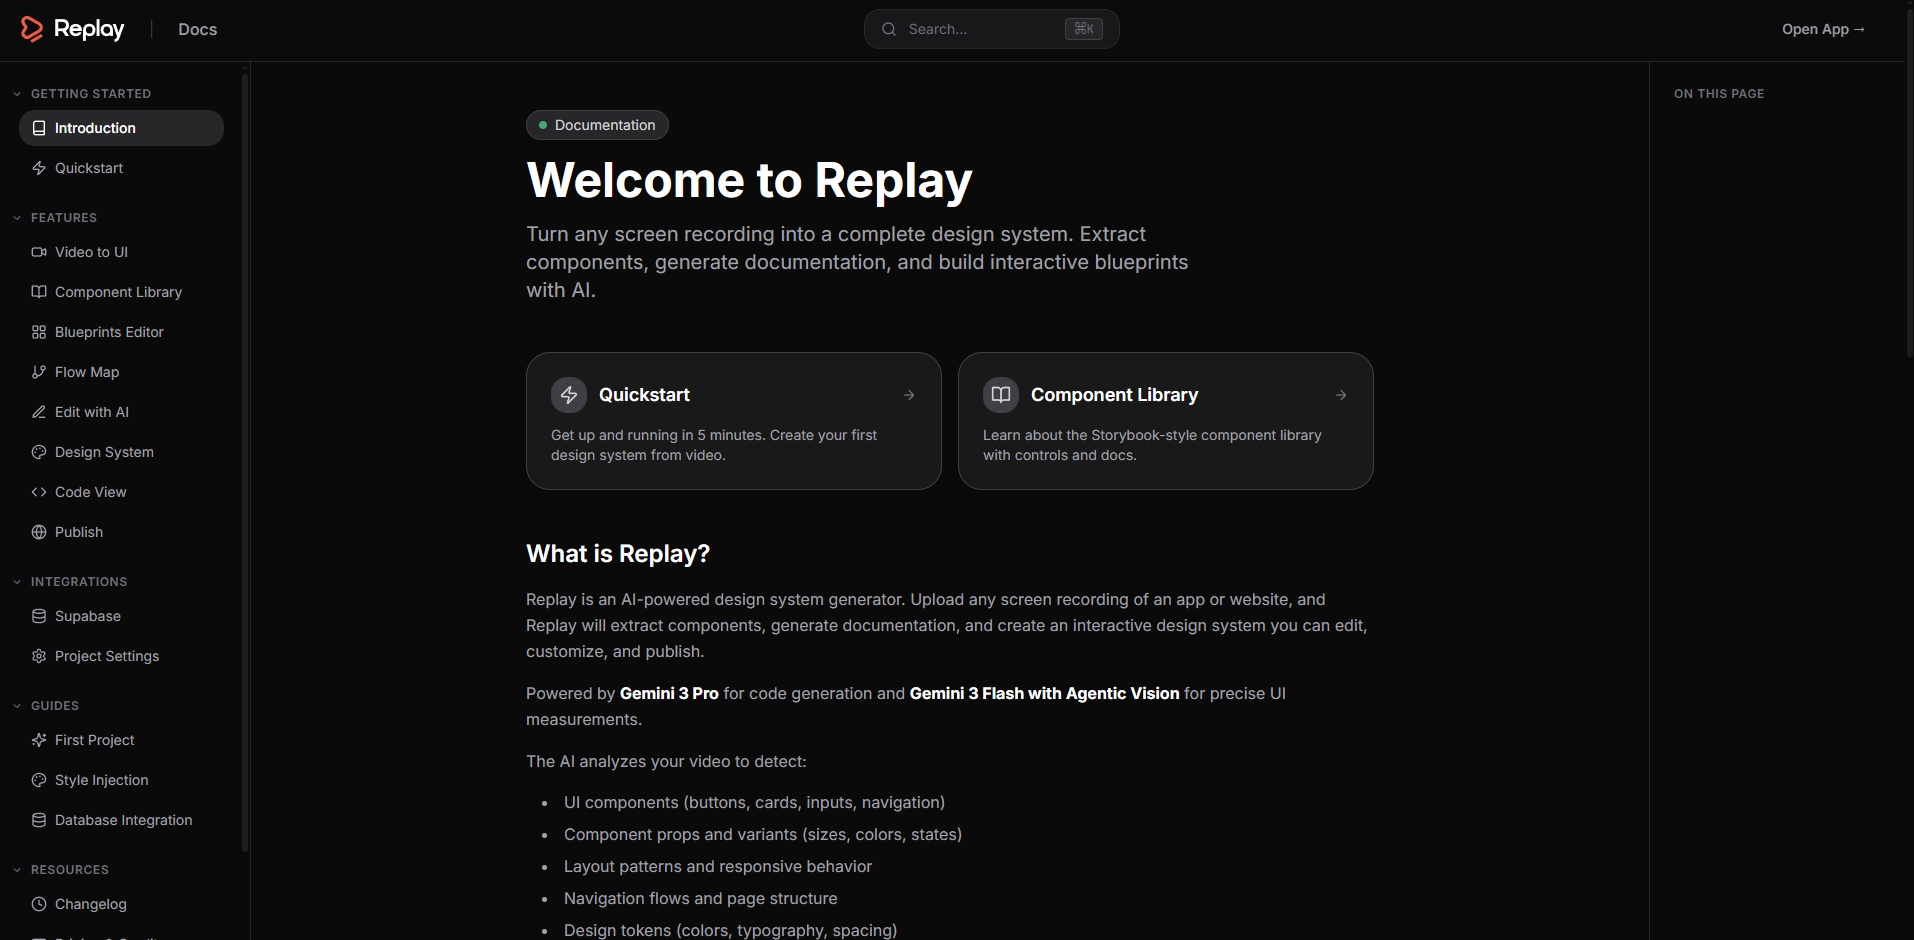Open Project Settings page

coord(121,656)
